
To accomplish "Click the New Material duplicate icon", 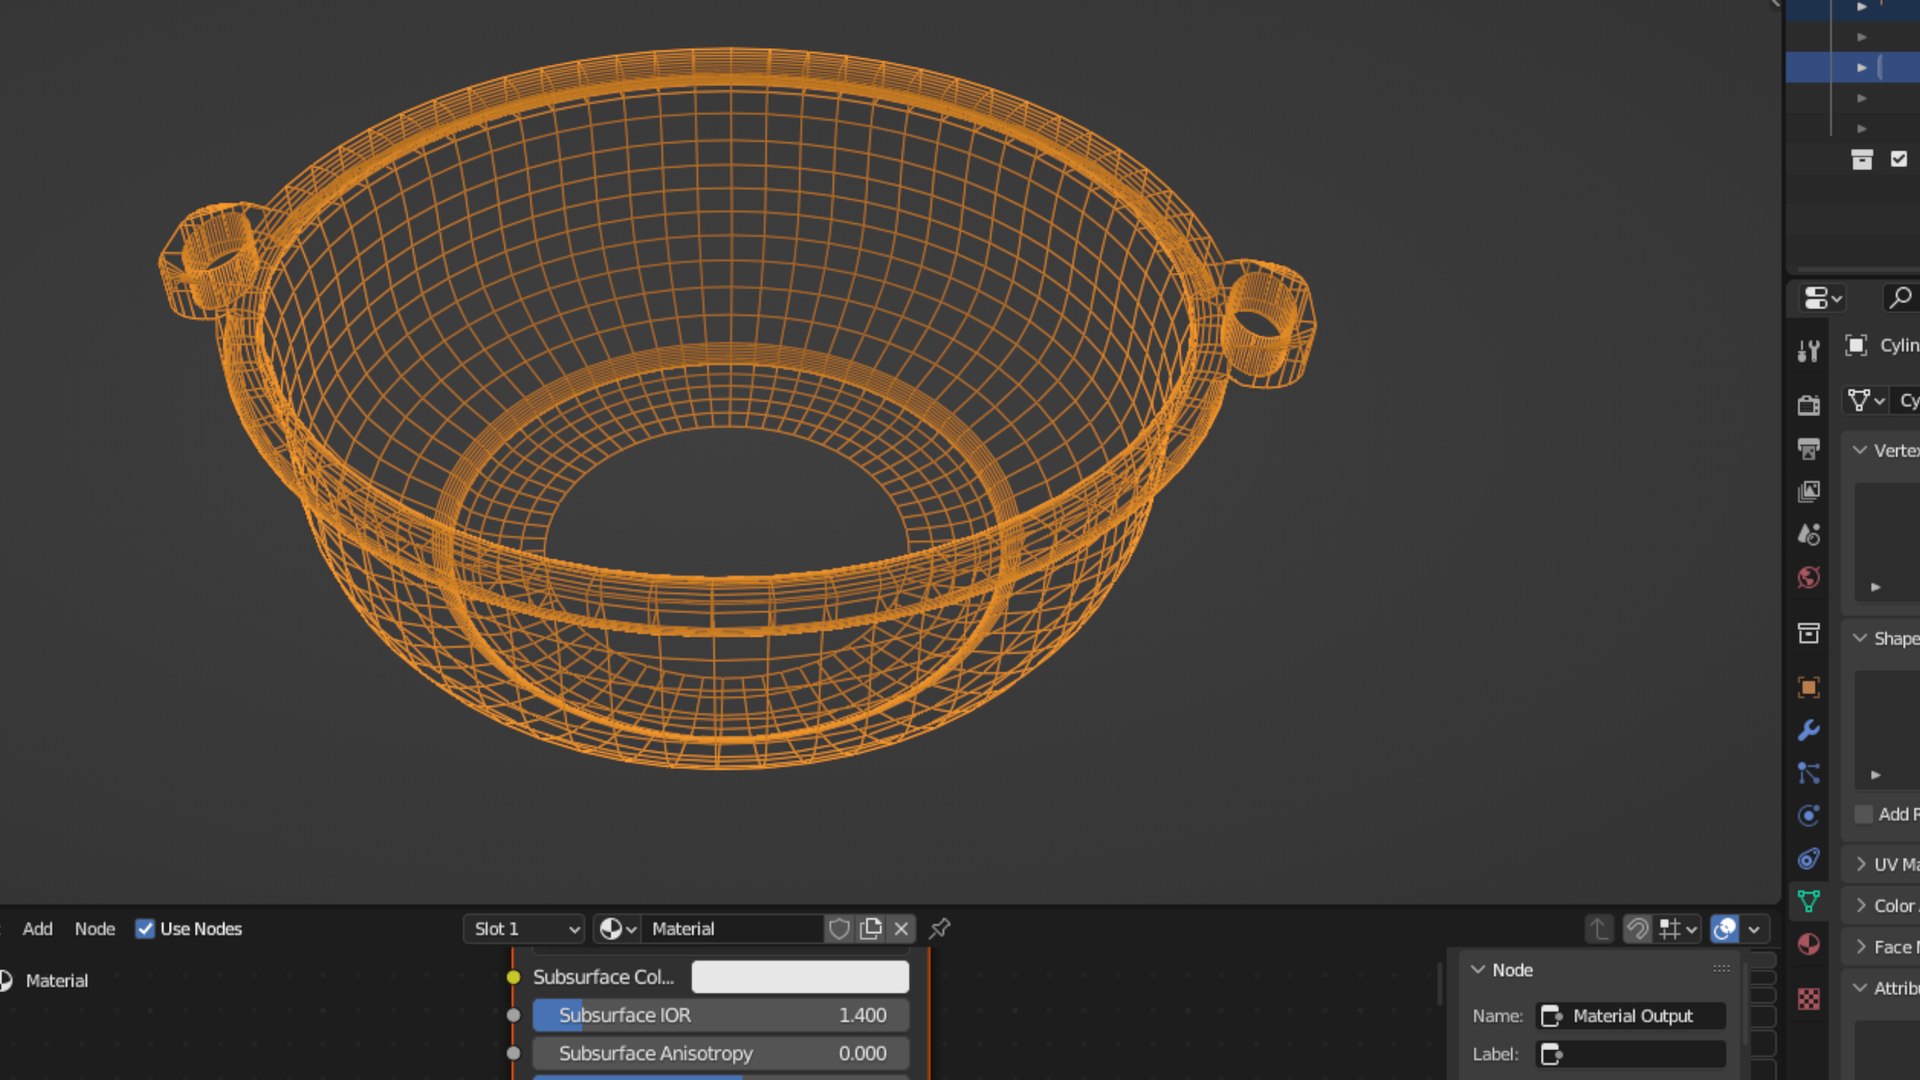I will point(870,929).
